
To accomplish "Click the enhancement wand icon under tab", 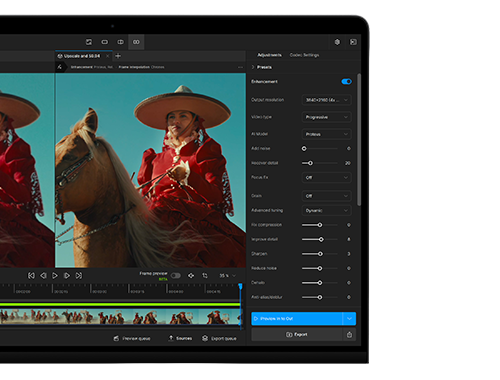I will [60, 67].
